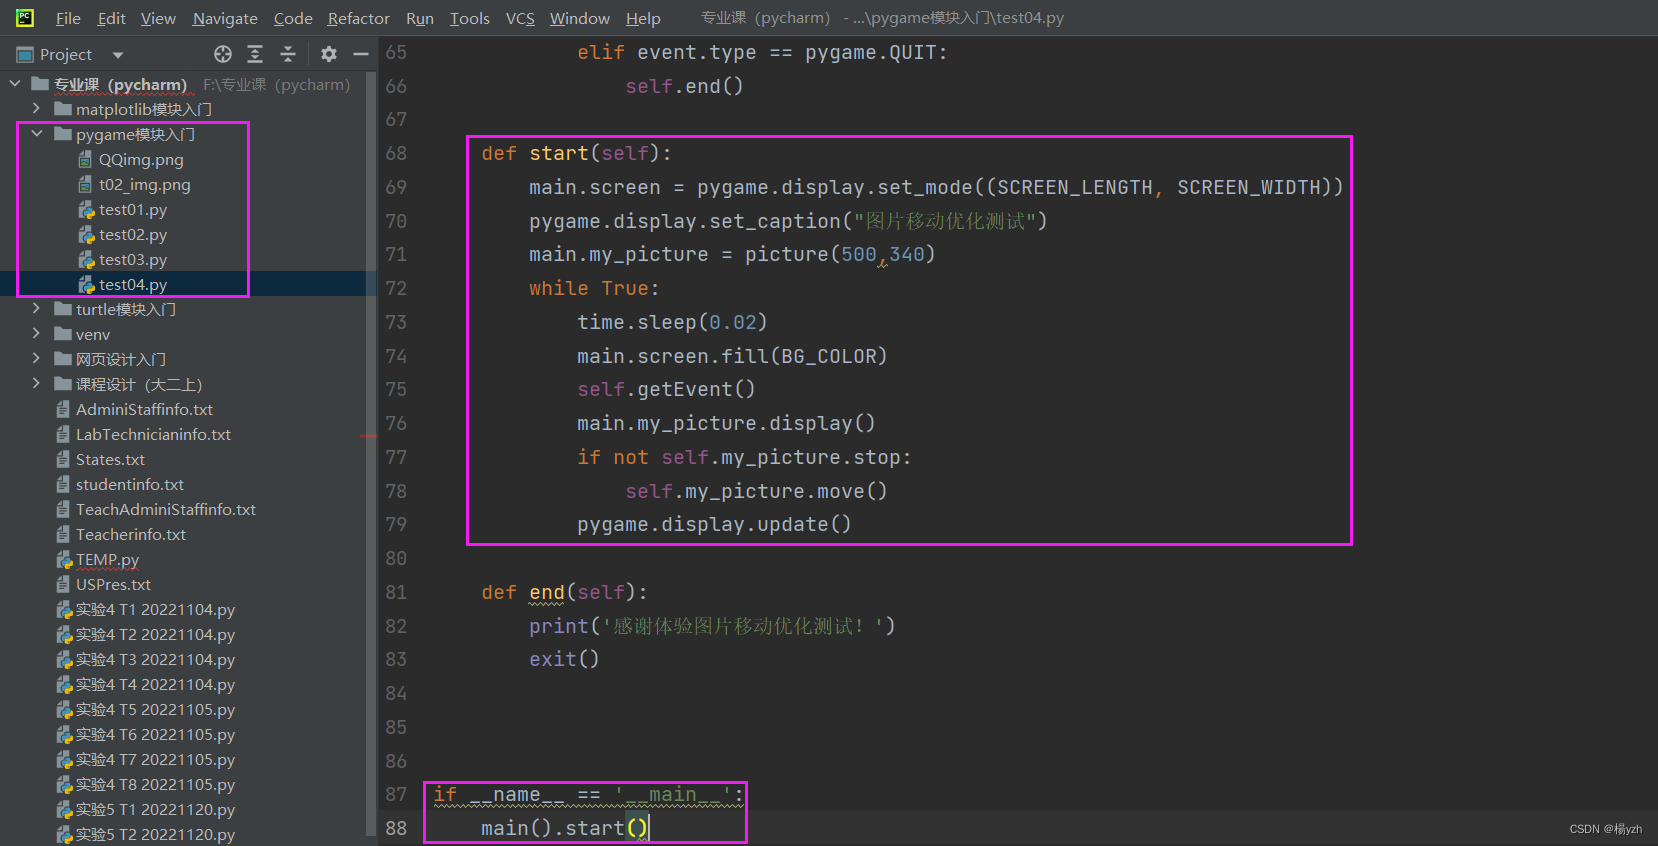Select 实验5 T2 20221120.py file
Viewport: 1658px width, 846px height.
155,834
